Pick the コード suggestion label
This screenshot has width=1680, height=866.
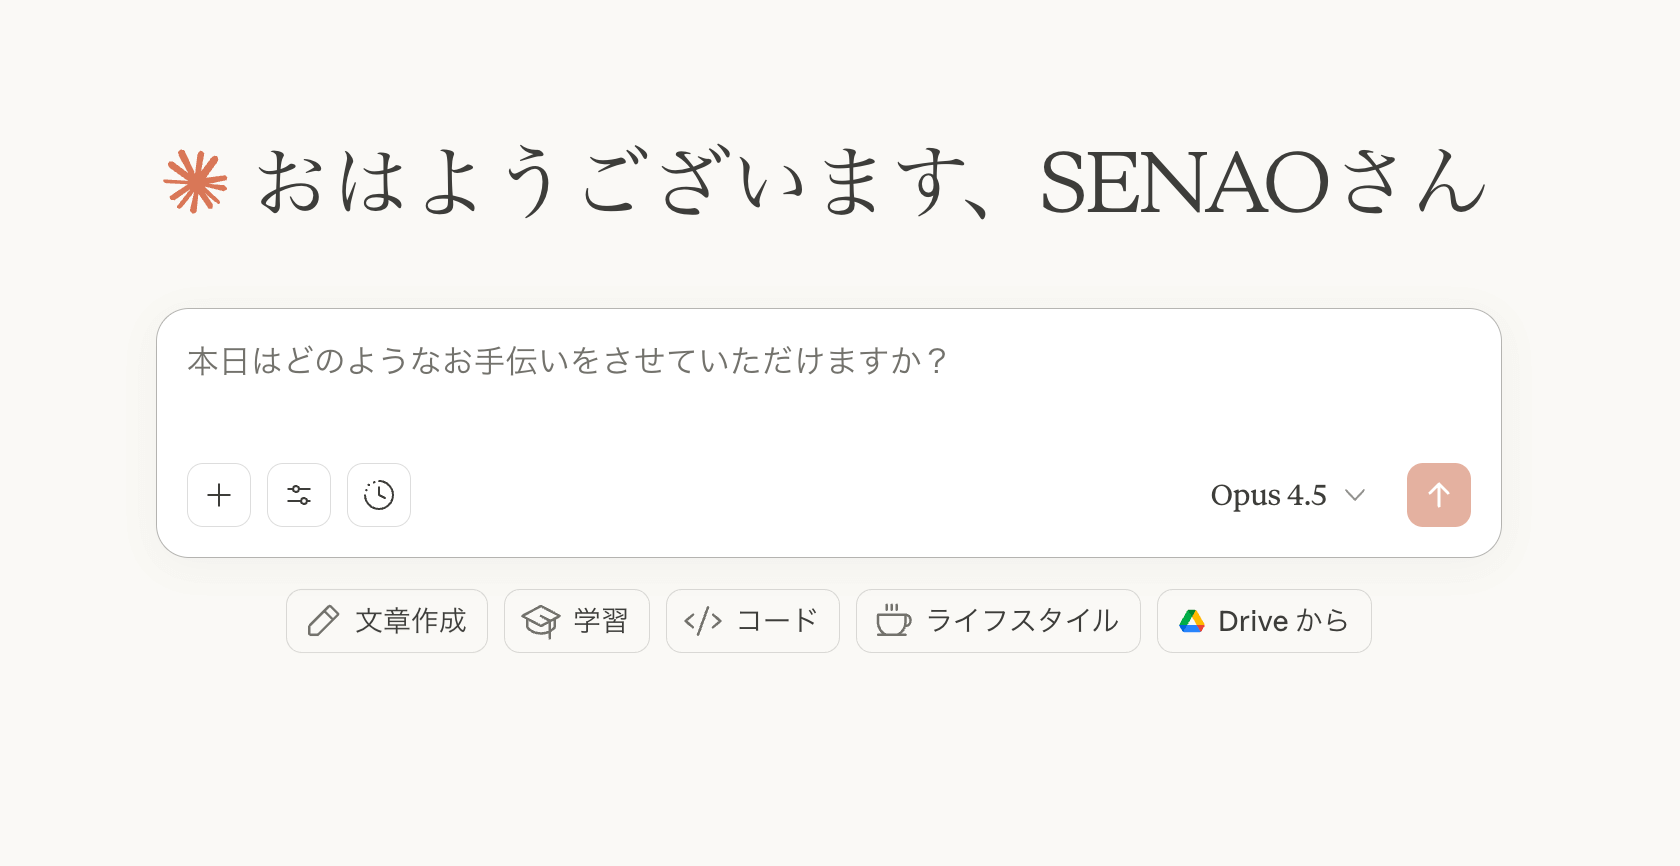(x=777, y=621)
